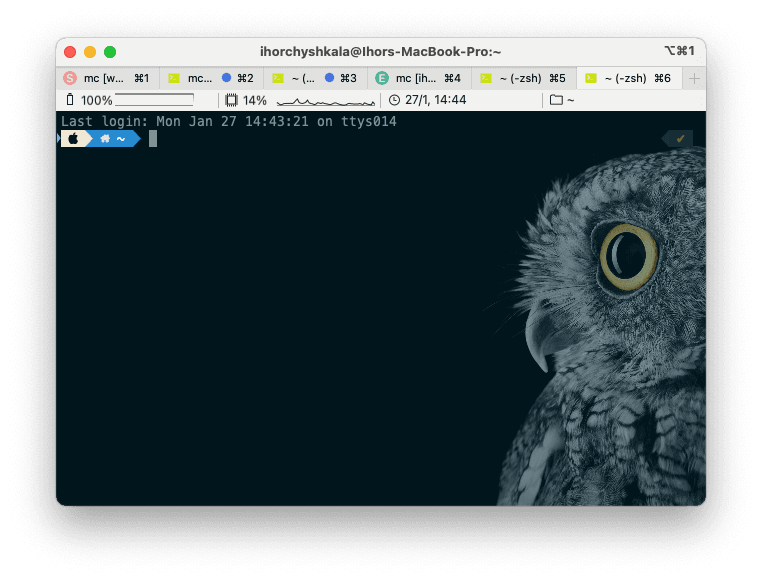
Task: Click the blue activity dot on tab ⌘3
Action: click(329, 78)
